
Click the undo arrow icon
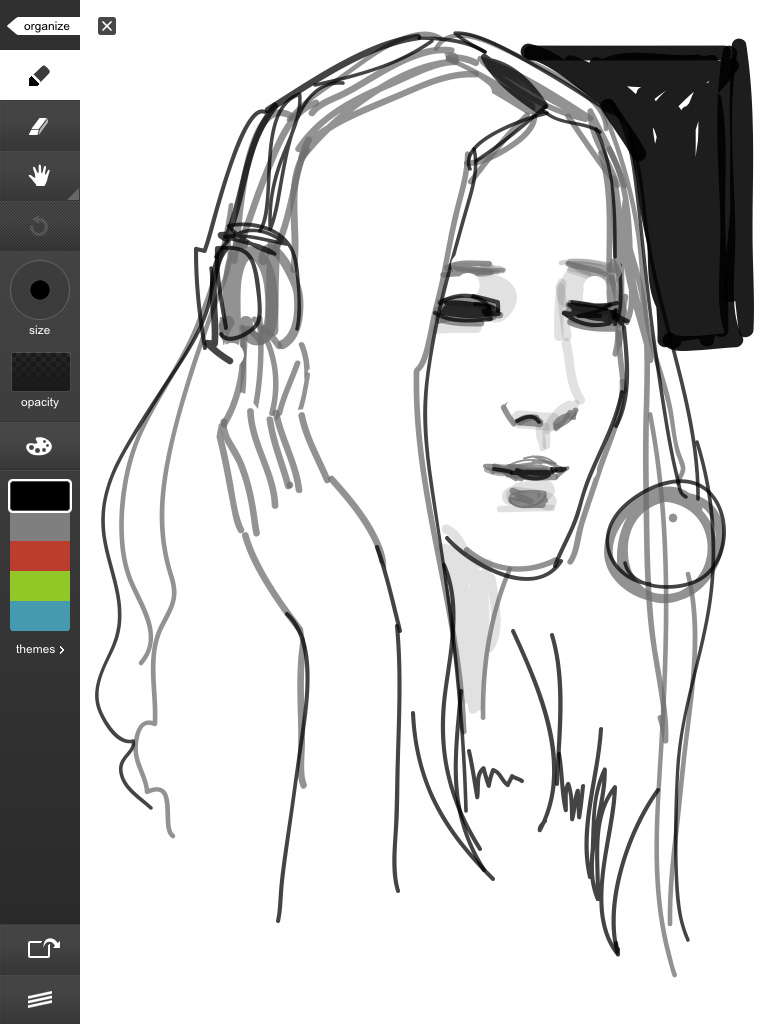tap(40, 226)
